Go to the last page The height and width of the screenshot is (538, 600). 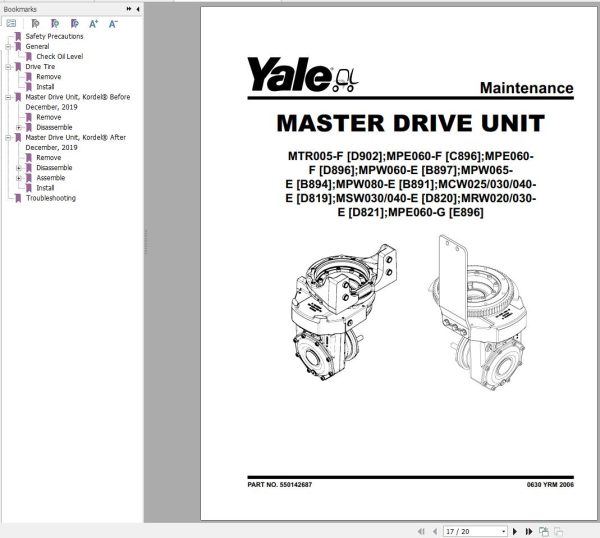click(x=529, y=531)
